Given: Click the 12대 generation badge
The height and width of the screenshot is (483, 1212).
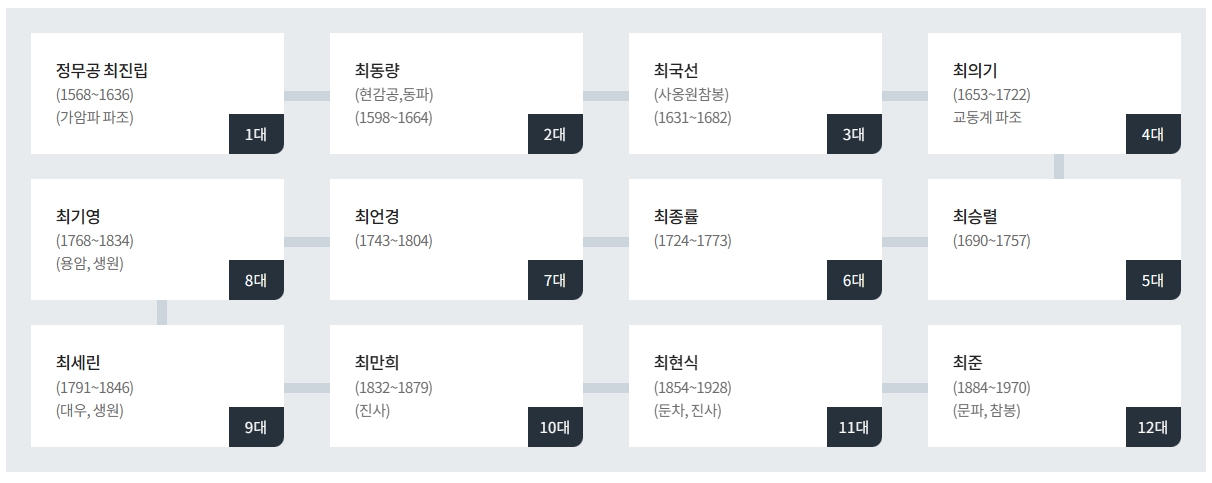Looking at the screenshot, I should click(1153, 427).
